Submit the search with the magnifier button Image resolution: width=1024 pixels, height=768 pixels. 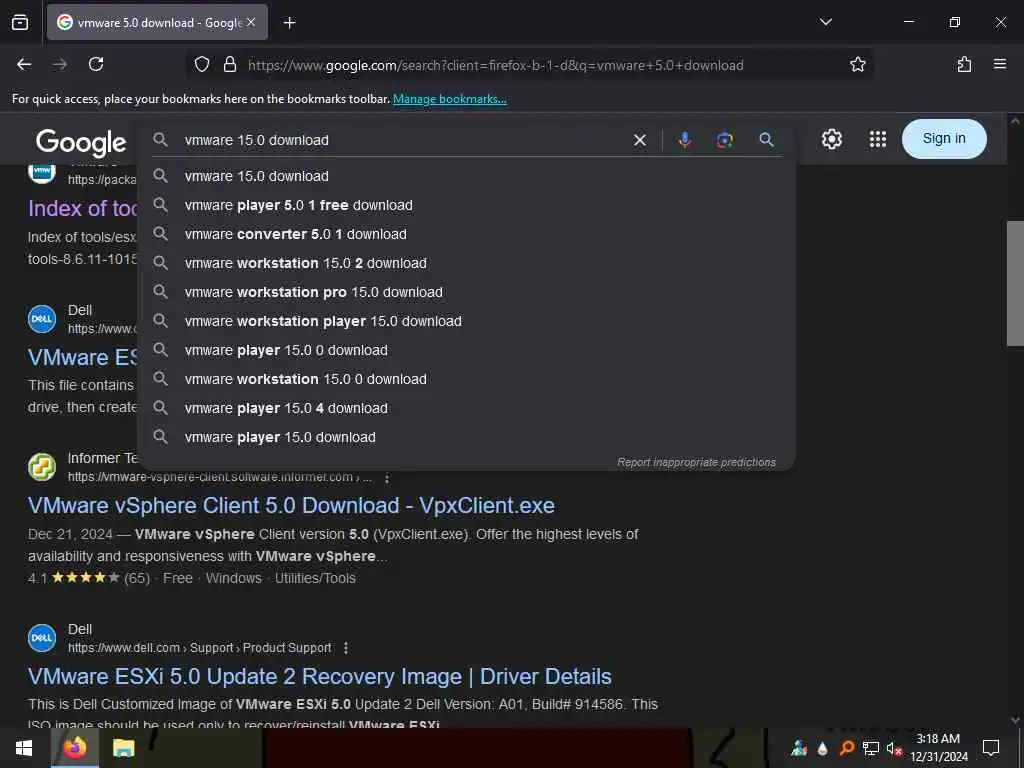(x=767, y=140)
